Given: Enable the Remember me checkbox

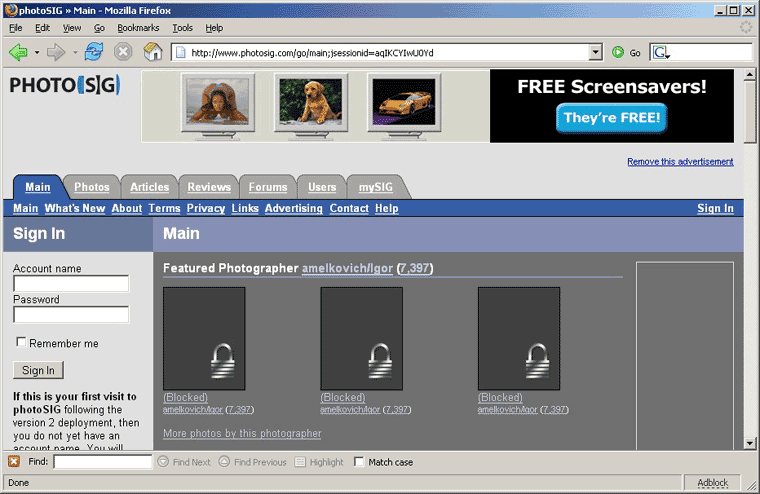Looking at the screenshot, I should [x=21, y=342].
